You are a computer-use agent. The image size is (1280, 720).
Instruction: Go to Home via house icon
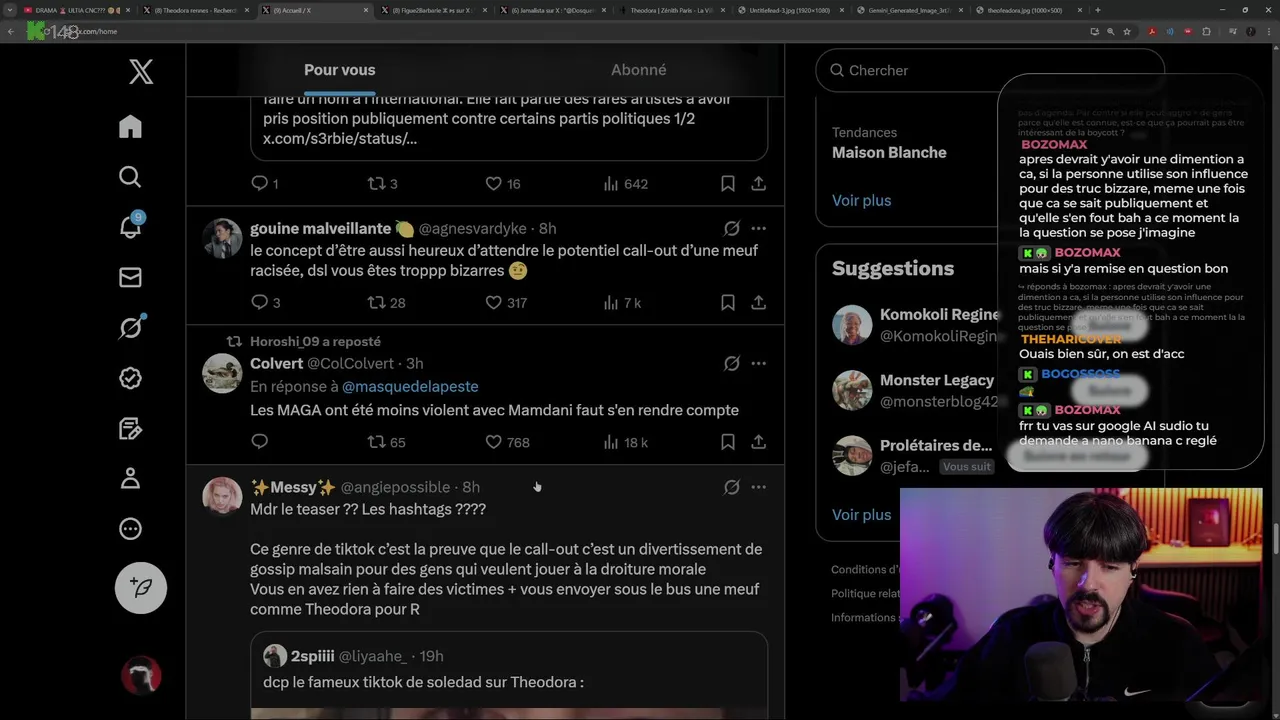(130, 127)
